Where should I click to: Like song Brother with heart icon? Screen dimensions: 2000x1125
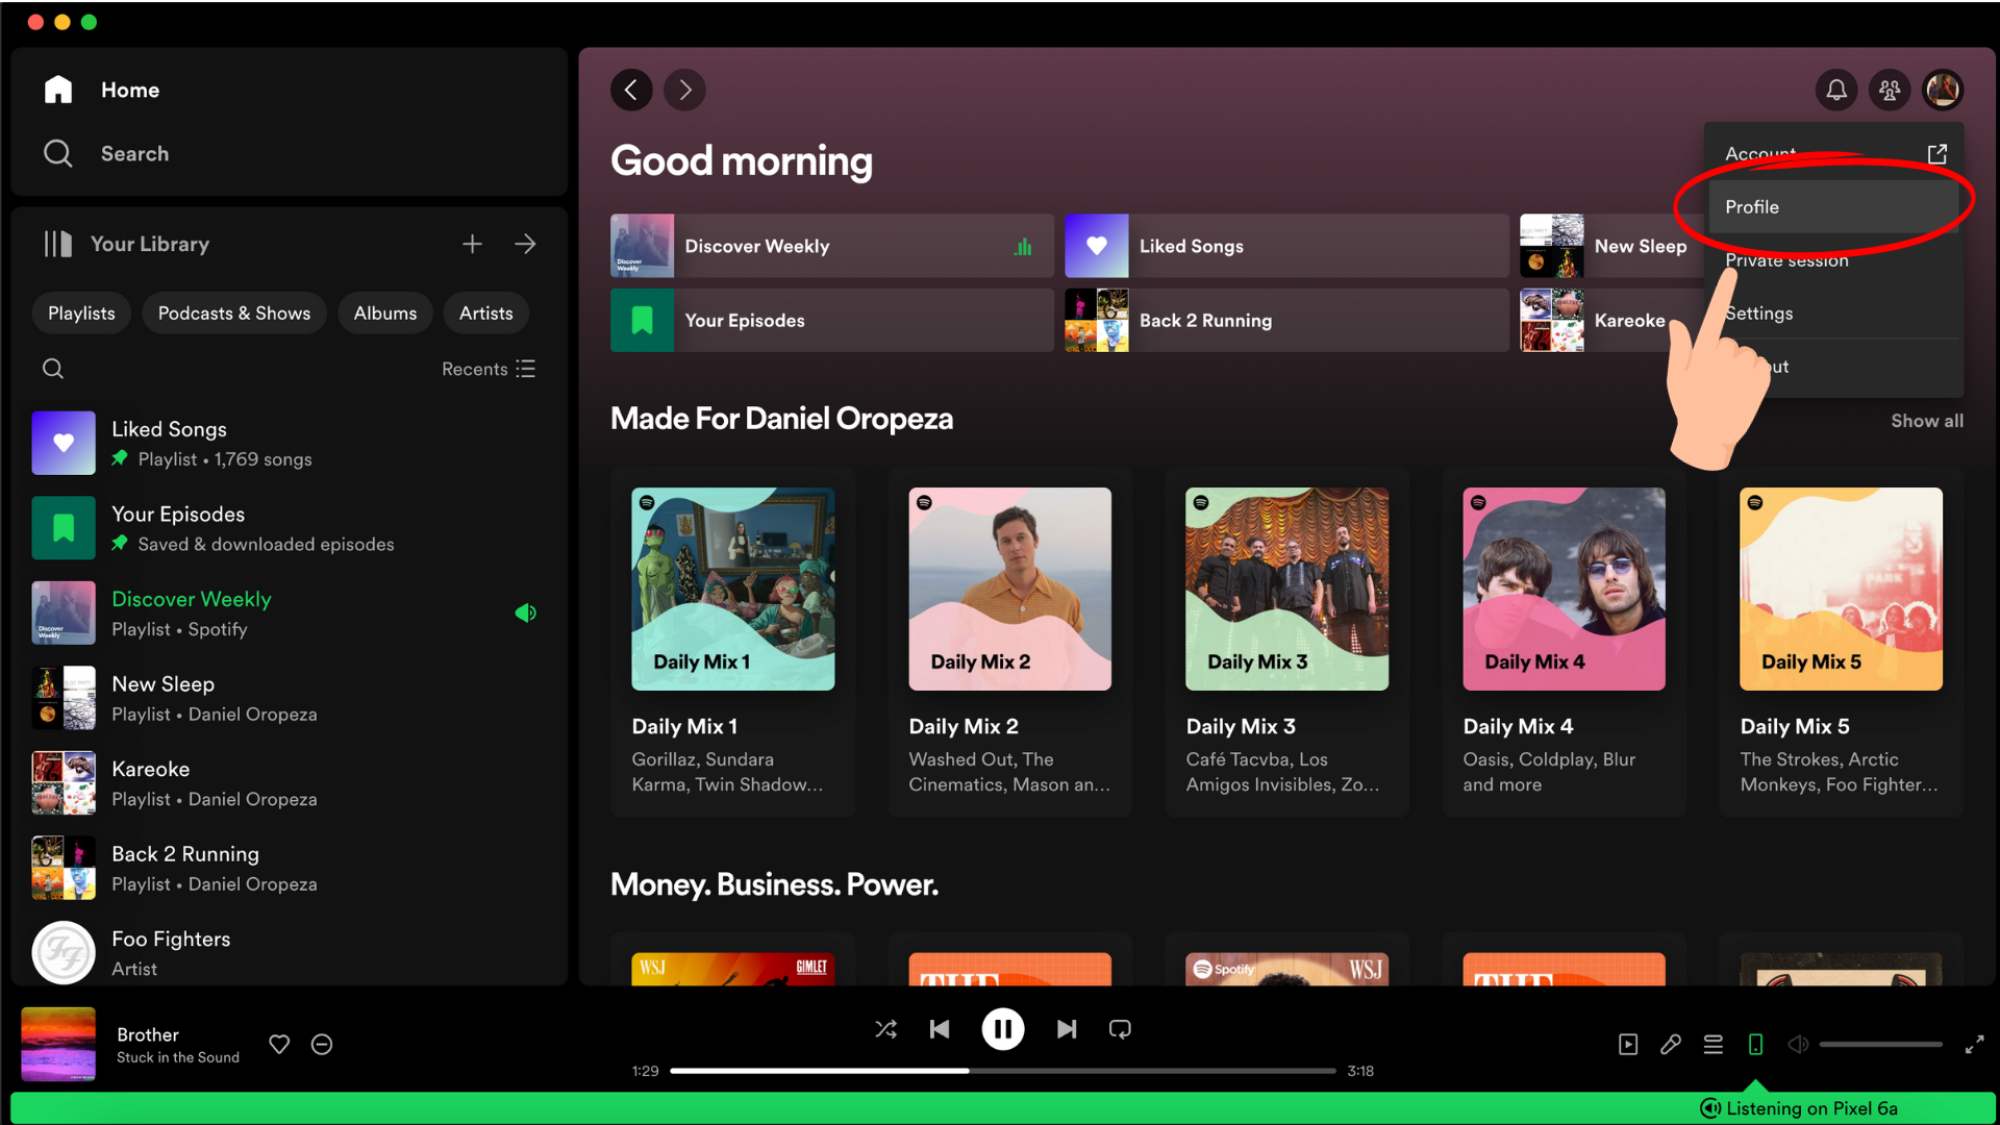279,1044
